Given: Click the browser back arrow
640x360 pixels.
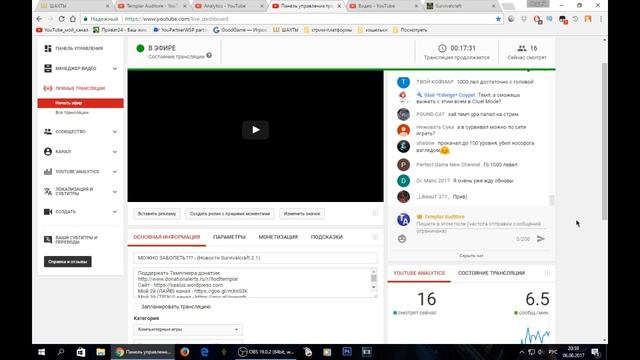Looking at the screenshot, I should pyautogui.click(x=39, y=19).
